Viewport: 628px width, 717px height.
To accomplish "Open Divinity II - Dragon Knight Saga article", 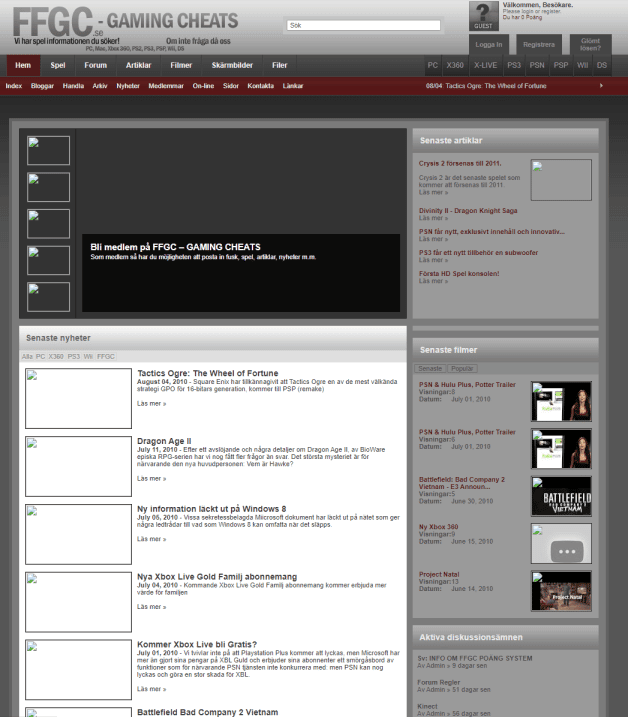I will [468, 211].
